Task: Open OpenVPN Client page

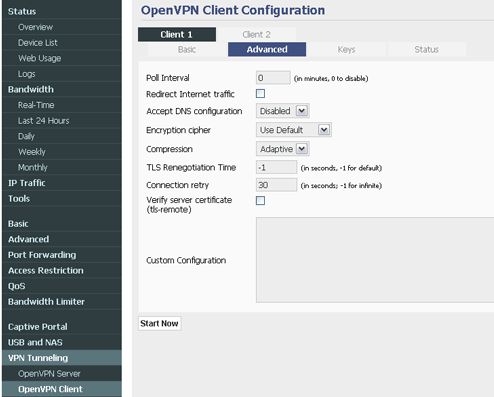Action: click(x=62, y=389)
